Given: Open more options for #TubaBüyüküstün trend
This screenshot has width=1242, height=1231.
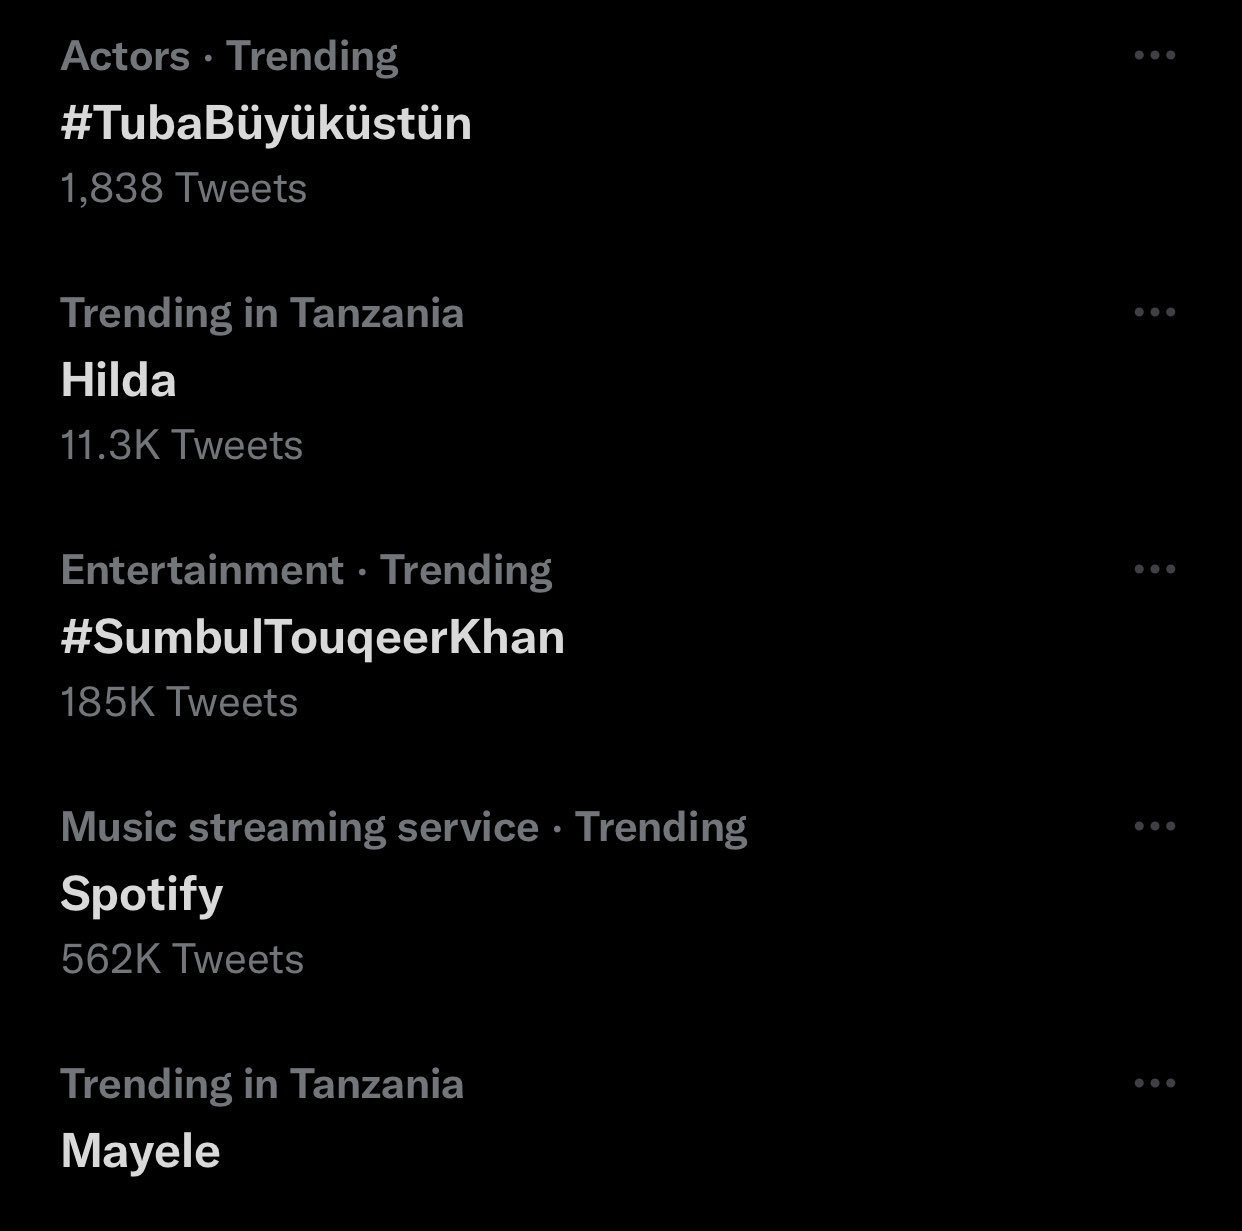Looking at the screenshot, I should coord(1154,56).
